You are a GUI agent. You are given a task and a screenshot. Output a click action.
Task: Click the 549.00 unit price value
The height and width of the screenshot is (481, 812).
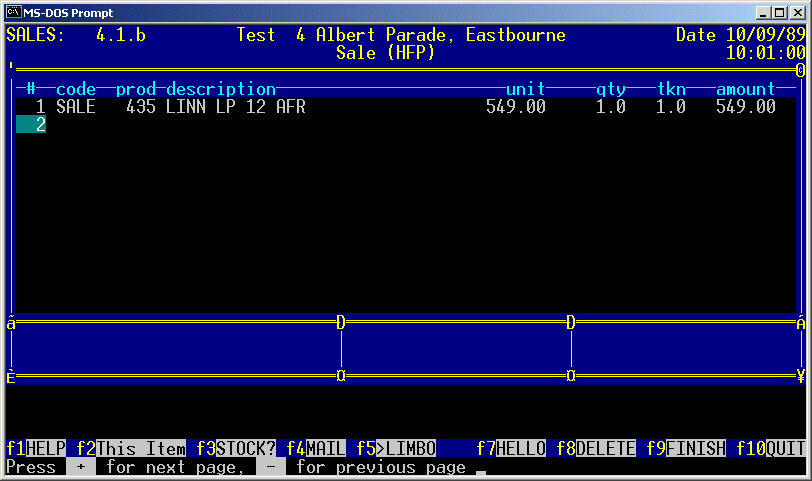click(x=515, y=107)
